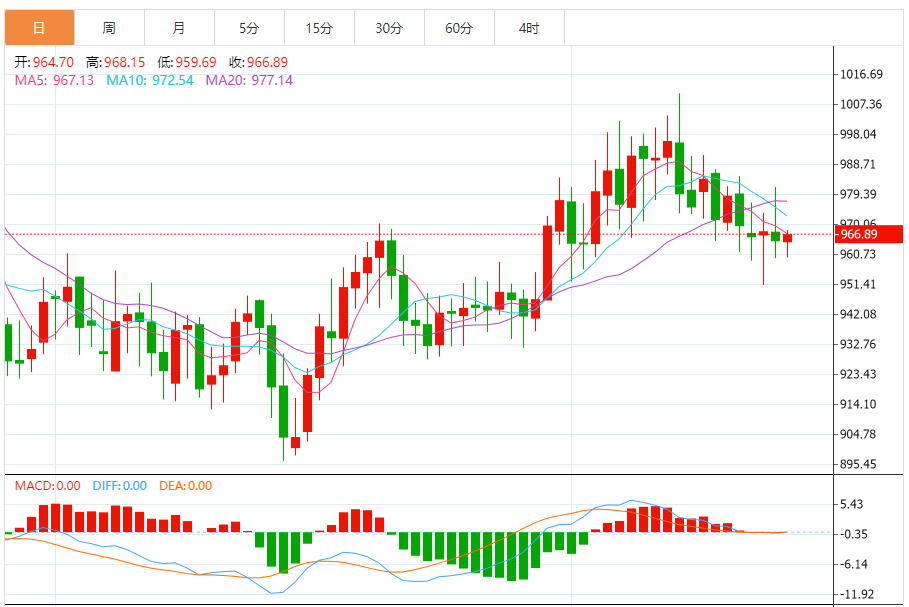Click the MA20: 977.14 indicator label
The width and height of the screenshot is (909, 607).
coord(249,80)
